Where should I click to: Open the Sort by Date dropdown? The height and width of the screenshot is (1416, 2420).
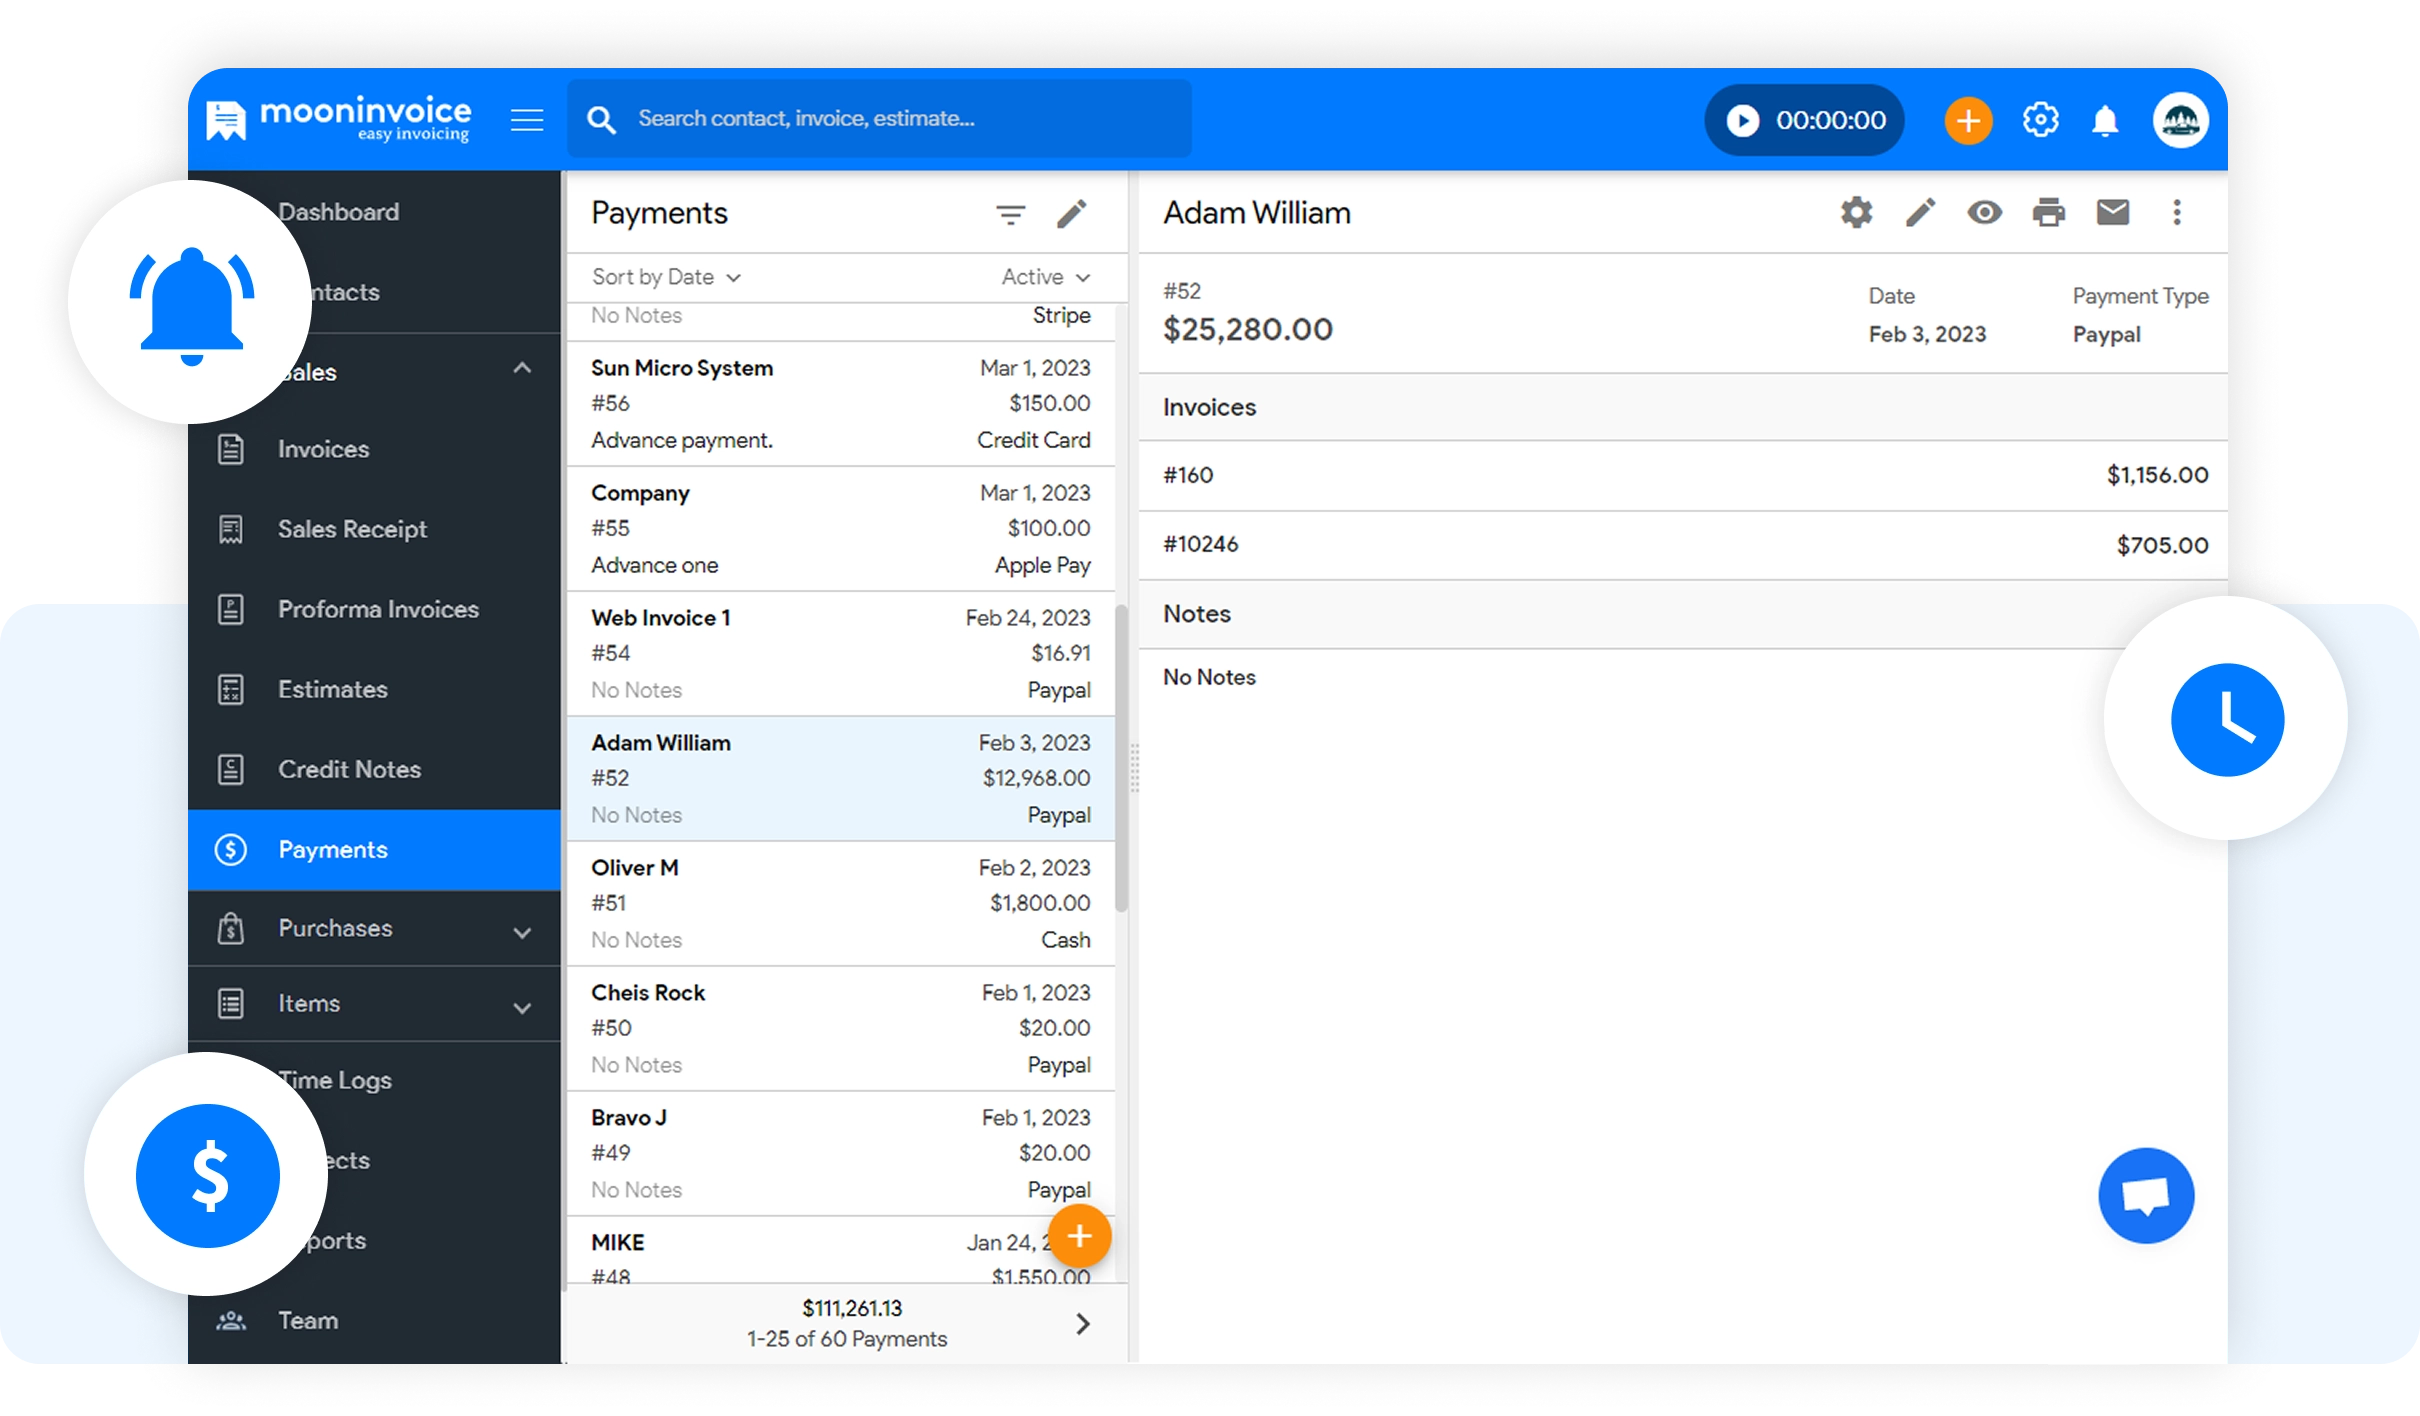tap(666, 277)
